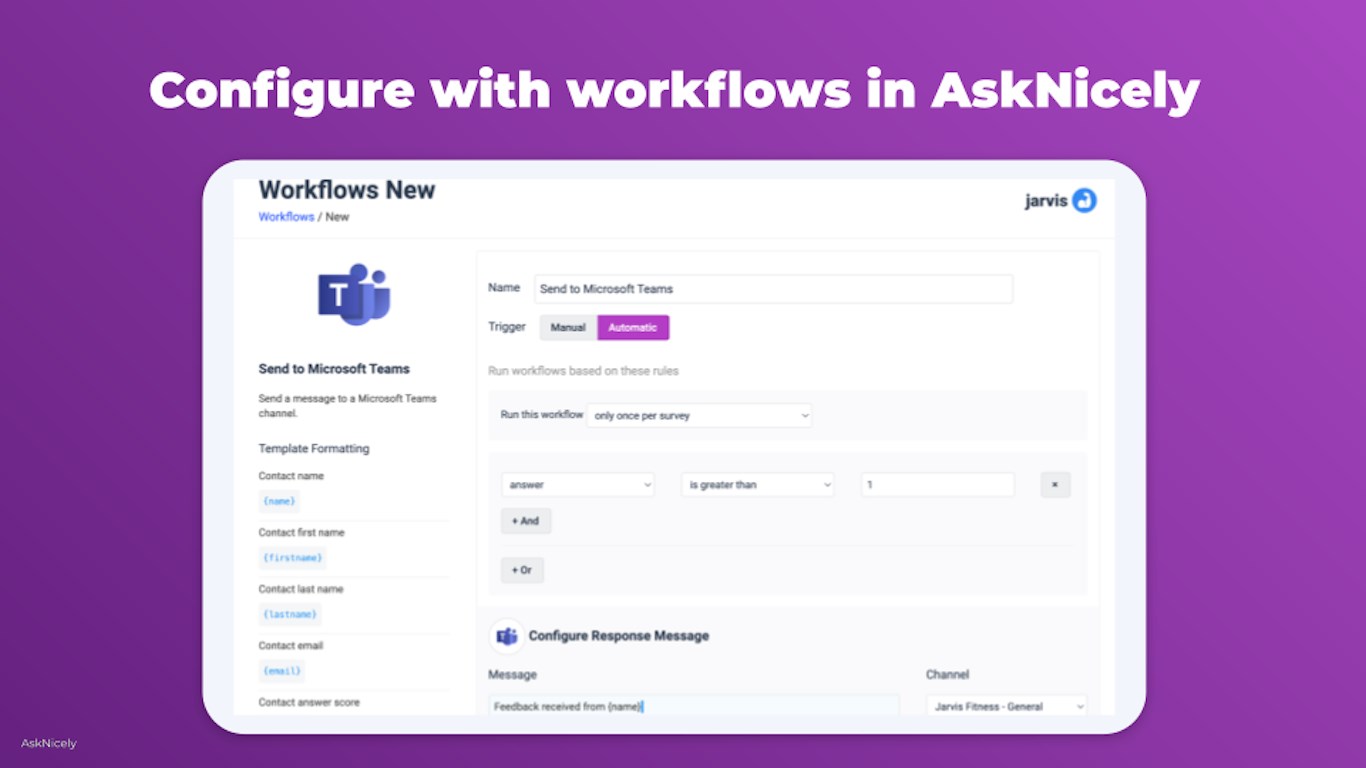Image resolution: width=1366 pixels, height=768 pixels.
Task: Click the rule value field containing 1
Action: pyautogui.click(x=938, y=485)
